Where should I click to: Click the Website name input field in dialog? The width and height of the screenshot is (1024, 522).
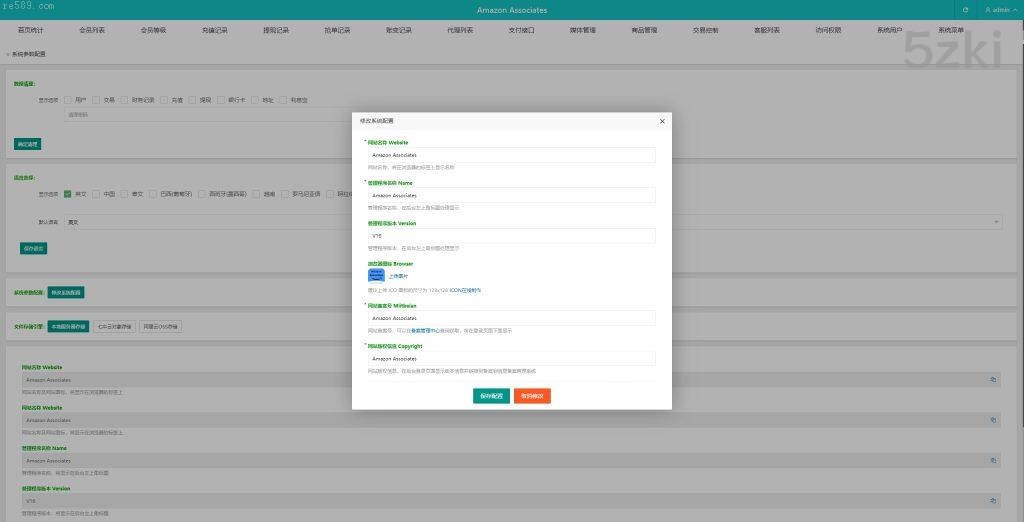point(511,155)
